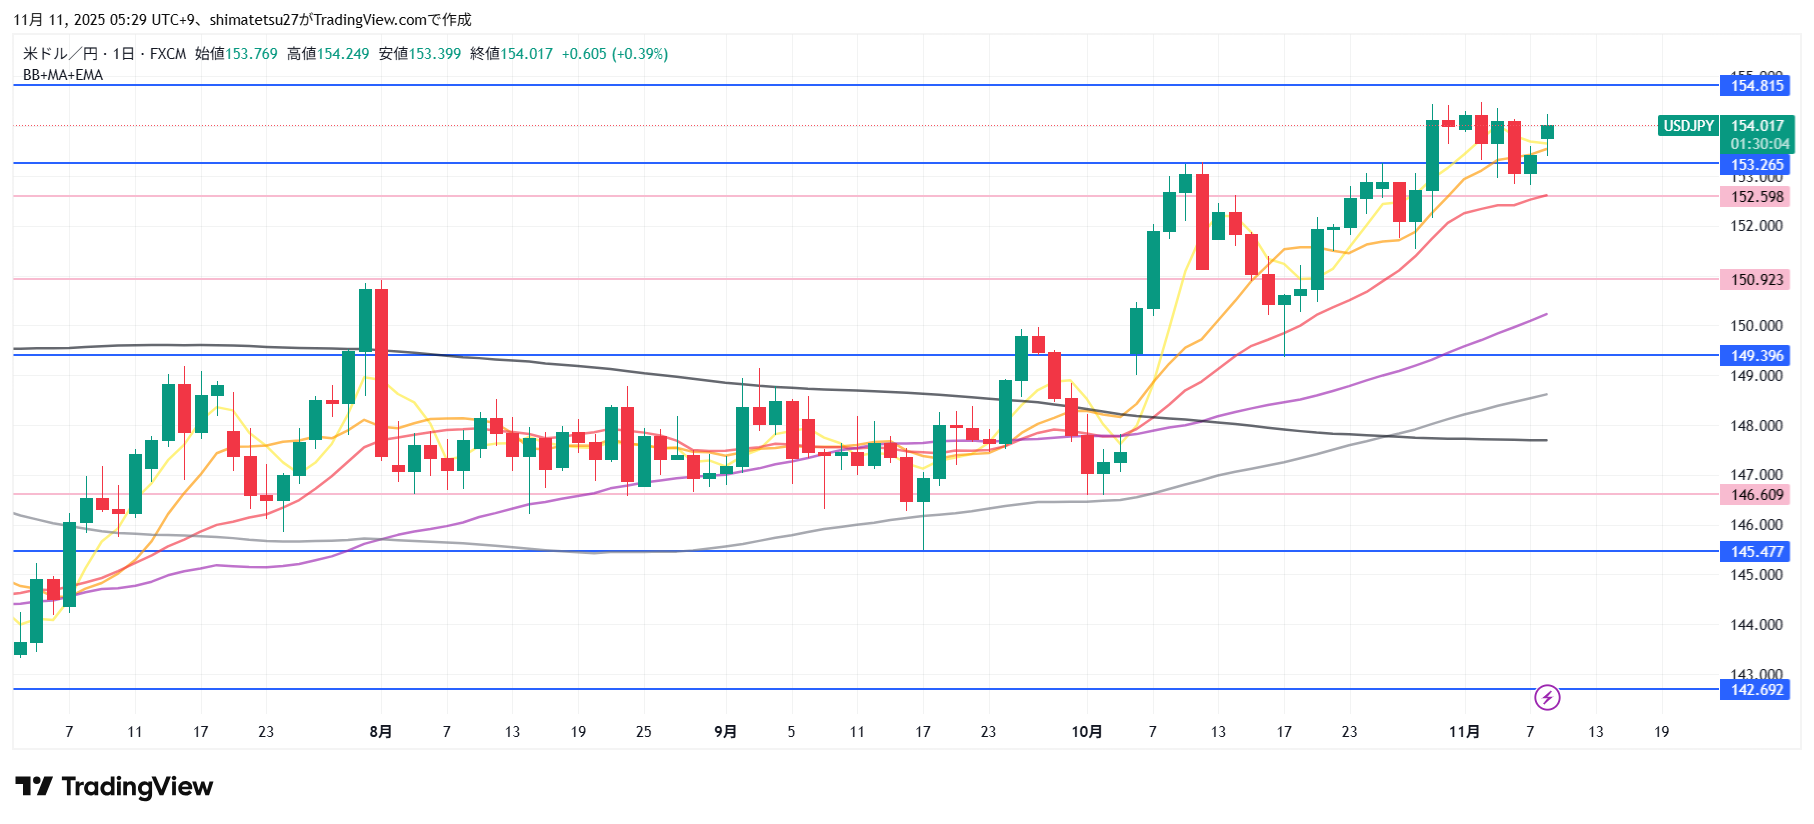Select the blue 142.692 level label

point(1757,690)
